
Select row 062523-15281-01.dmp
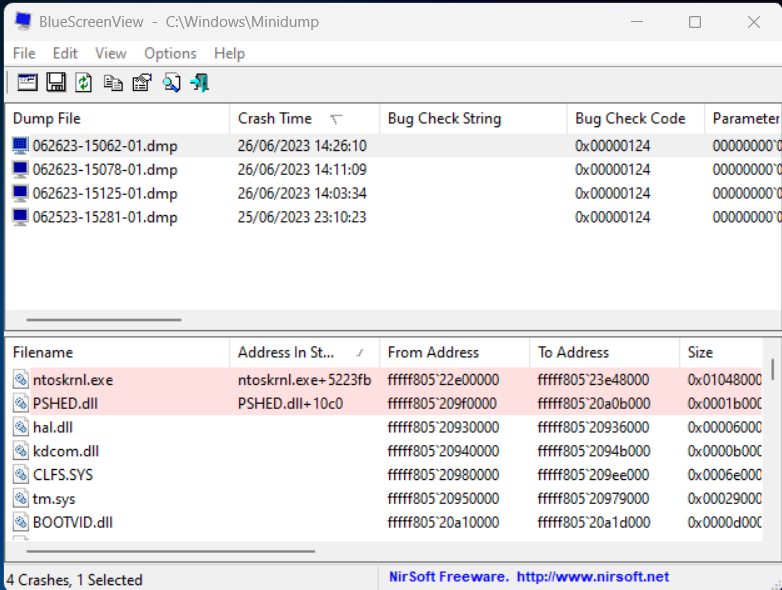click(393, 217)
